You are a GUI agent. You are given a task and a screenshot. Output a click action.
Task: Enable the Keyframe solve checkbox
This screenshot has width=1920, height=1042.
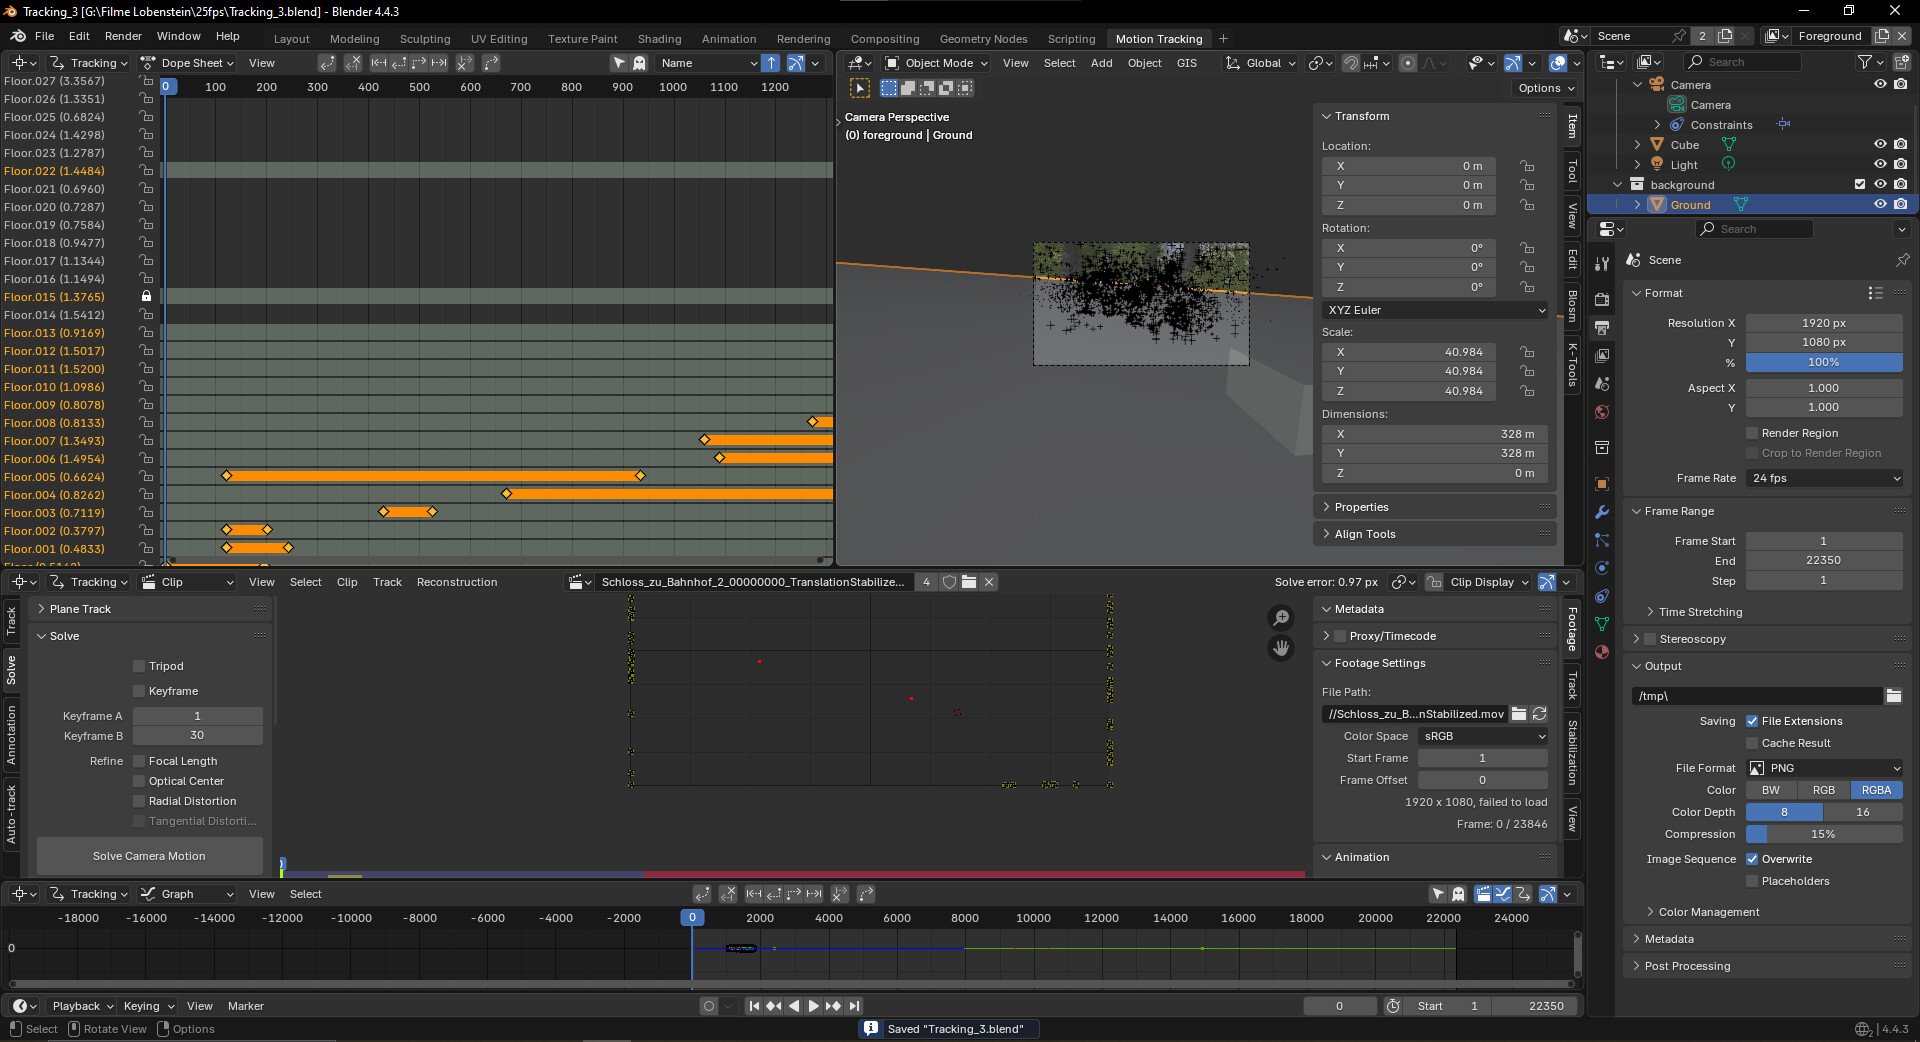[140, 691]
